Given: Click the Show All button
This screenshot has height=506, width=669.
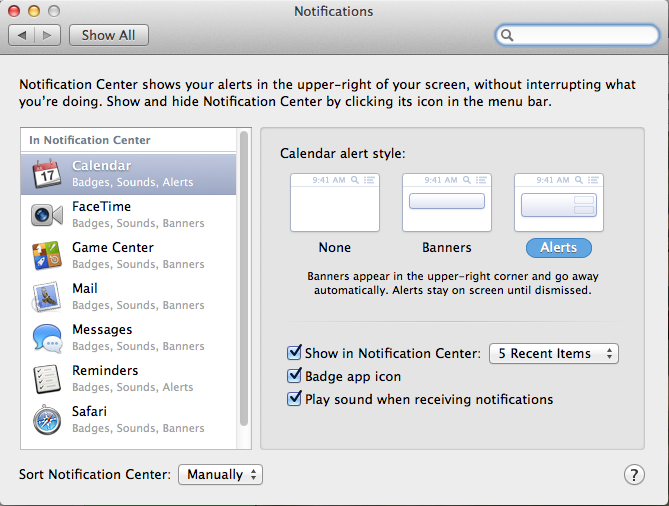Looking at the screenshot, I should click(109, 35).
